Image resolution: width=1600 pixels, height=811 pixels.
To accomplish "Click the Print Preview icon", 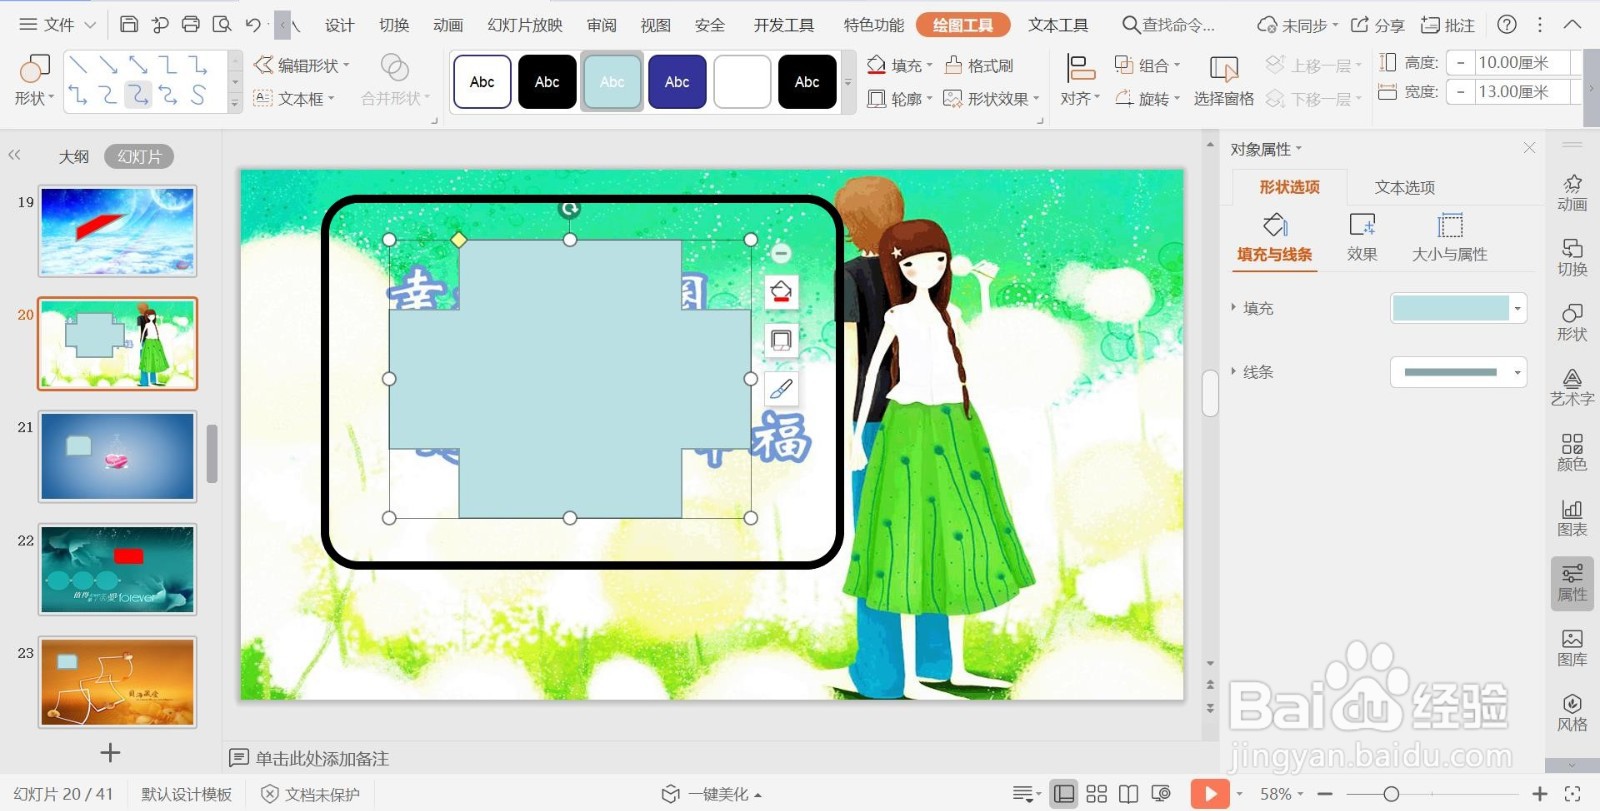I will (222, 24).
